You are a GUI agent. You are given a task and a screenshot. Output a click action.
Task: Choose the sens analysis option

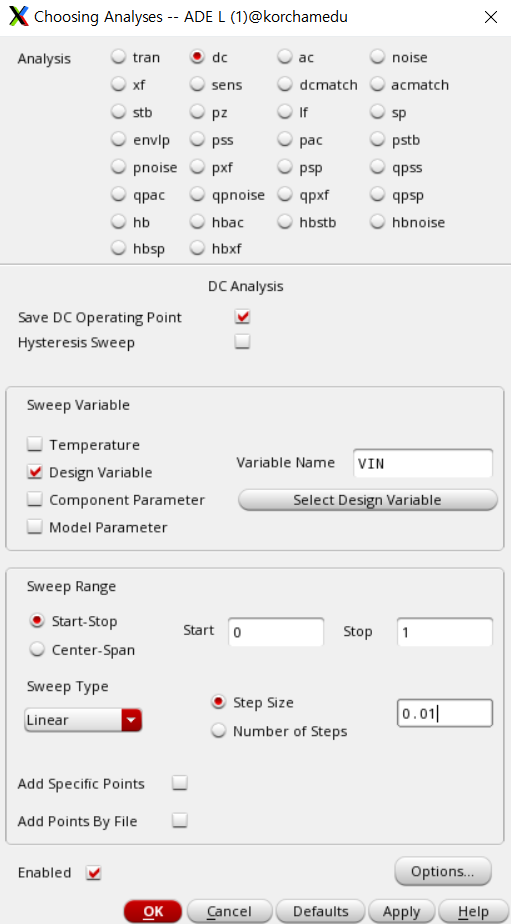point(197,84)
